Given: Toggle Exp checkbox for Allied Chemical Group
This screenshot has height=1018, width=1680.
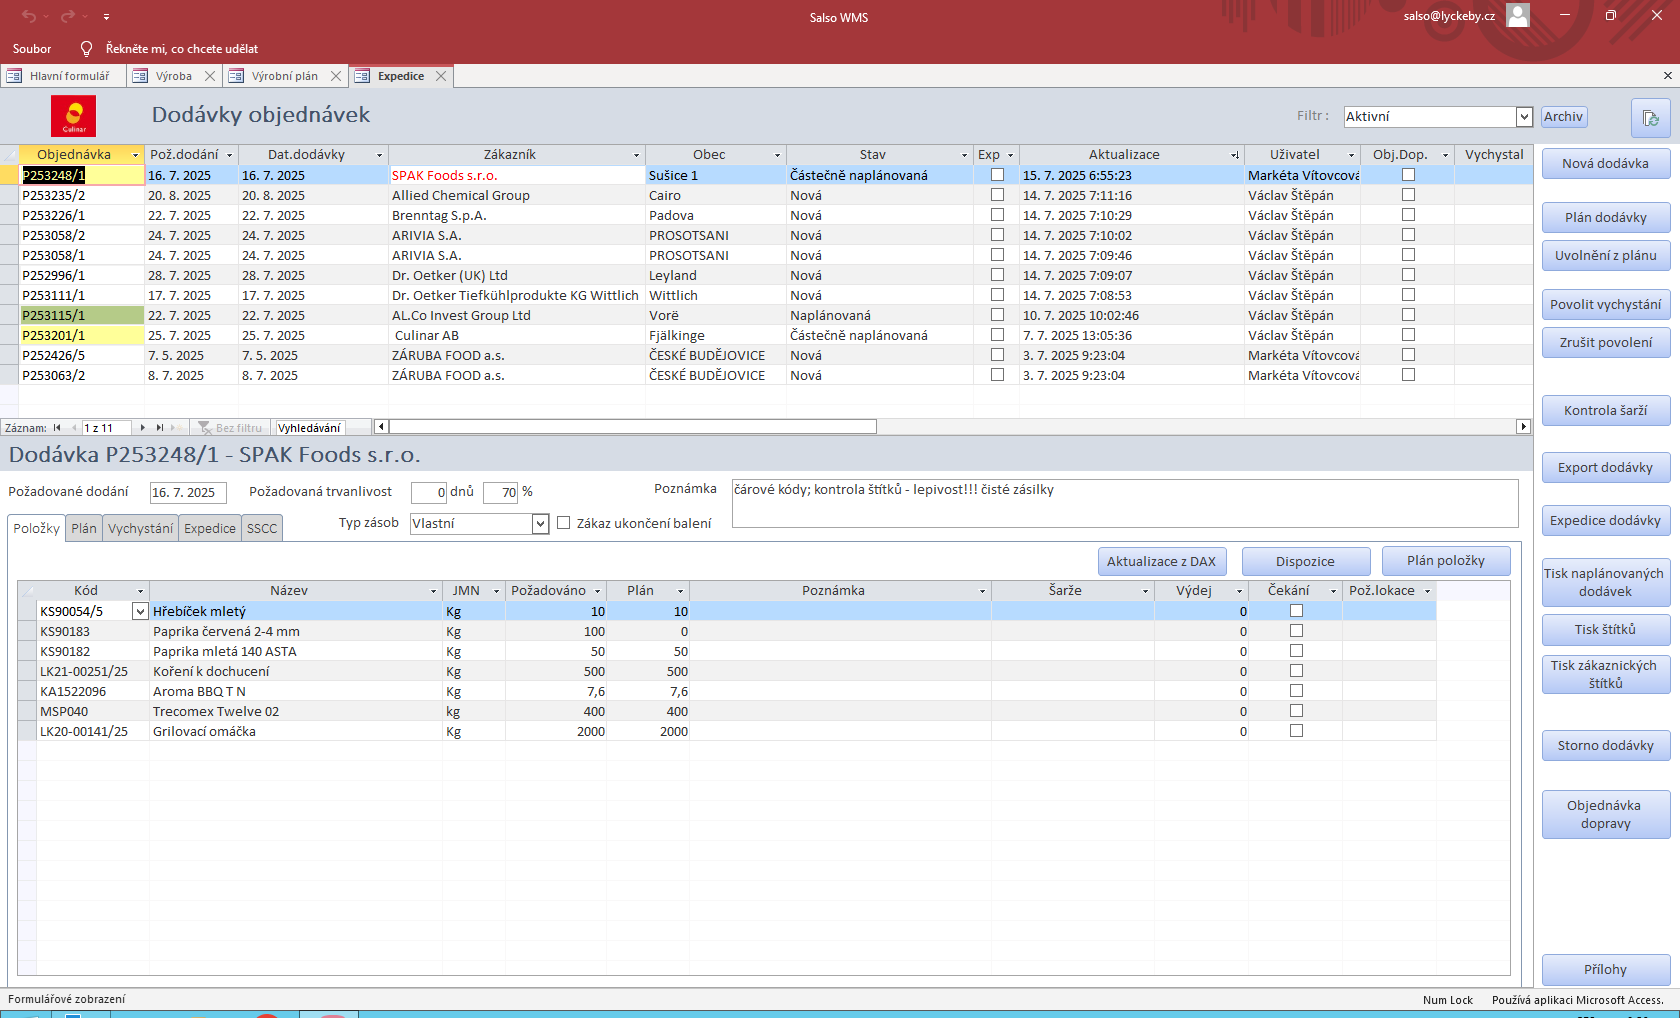Looking at the screenshot, I should pyautogui.click(x=997, y=195).
